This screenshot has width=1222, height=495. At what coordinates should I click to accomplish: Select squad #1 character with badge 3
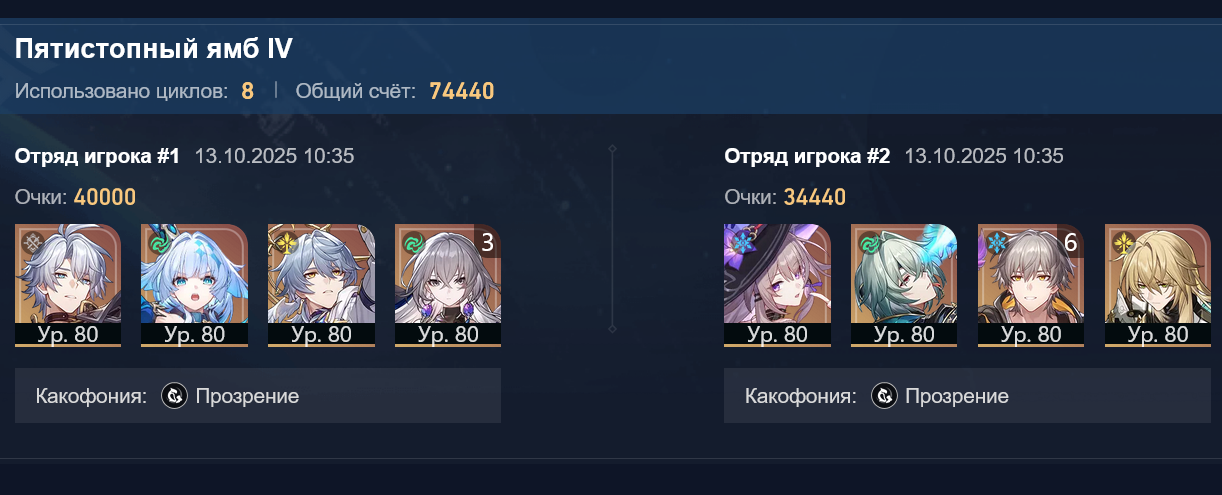coord(448,285)
